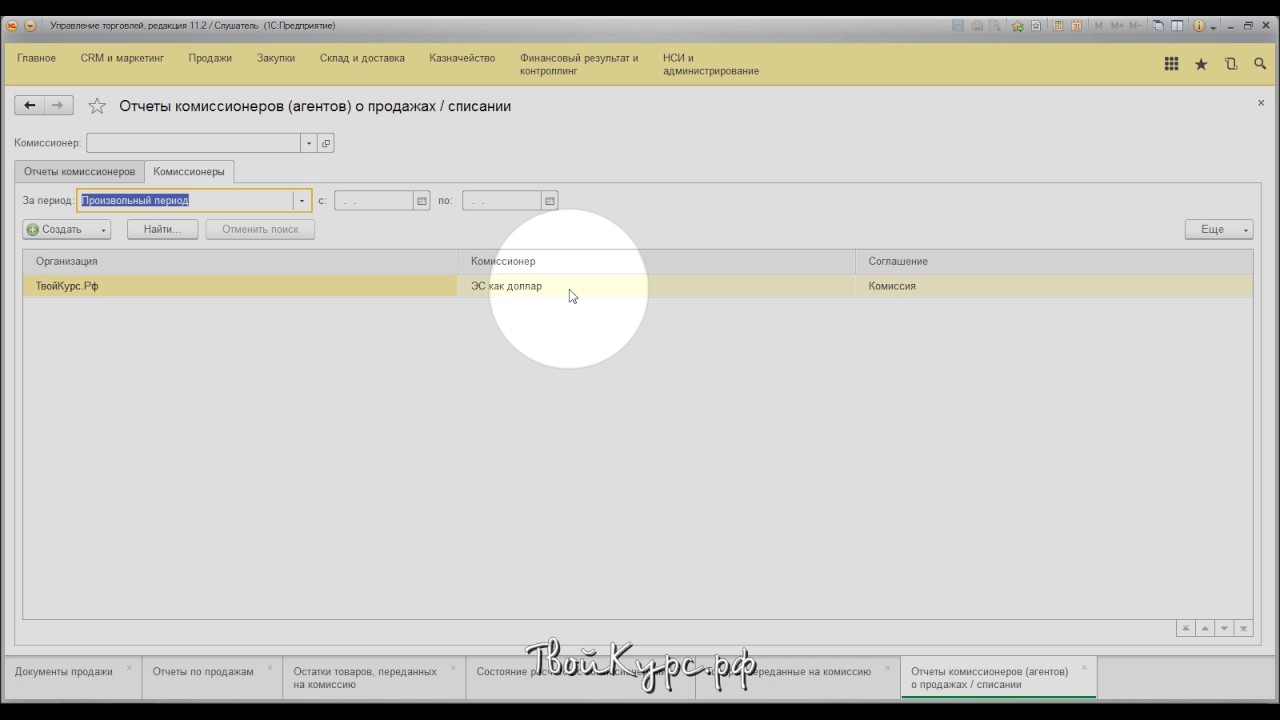Jump to the last list row arrow
This screenshot has width=1280, height=720.
click(1243, 629)
